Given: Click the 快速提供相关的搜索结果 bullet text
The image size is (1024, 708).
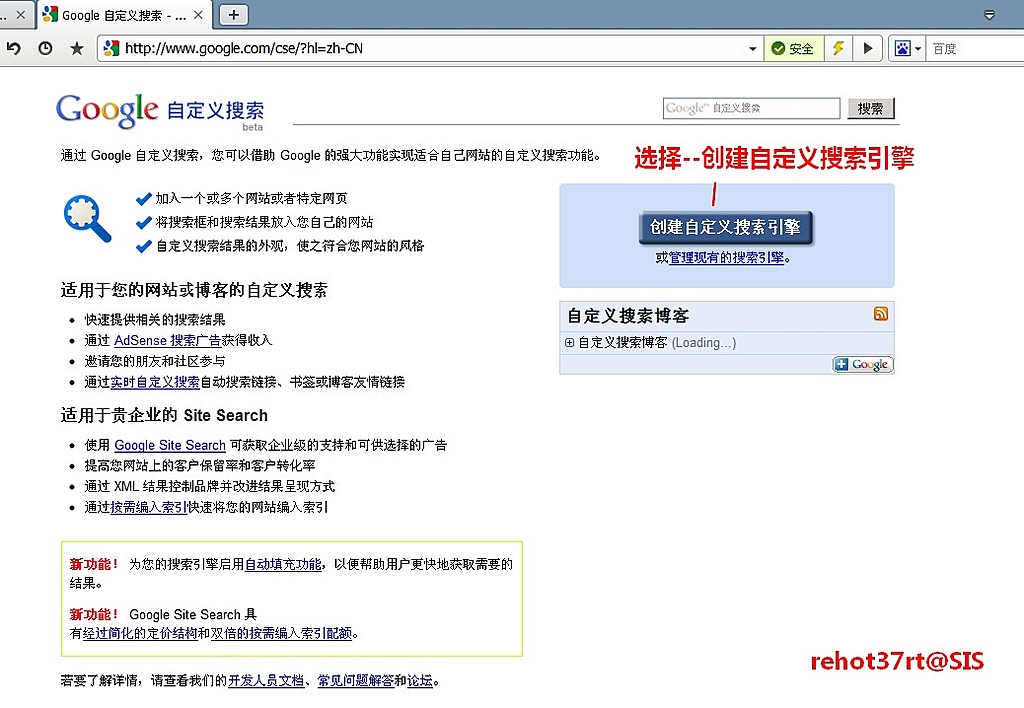Looking at the screenshot, I should pos(155,319).
